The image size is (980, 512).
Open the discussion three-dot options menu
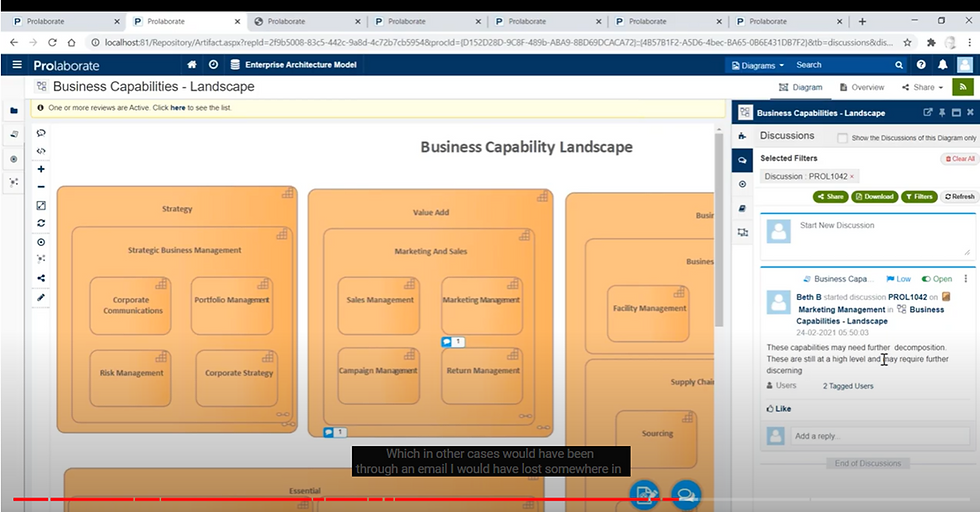966,279
